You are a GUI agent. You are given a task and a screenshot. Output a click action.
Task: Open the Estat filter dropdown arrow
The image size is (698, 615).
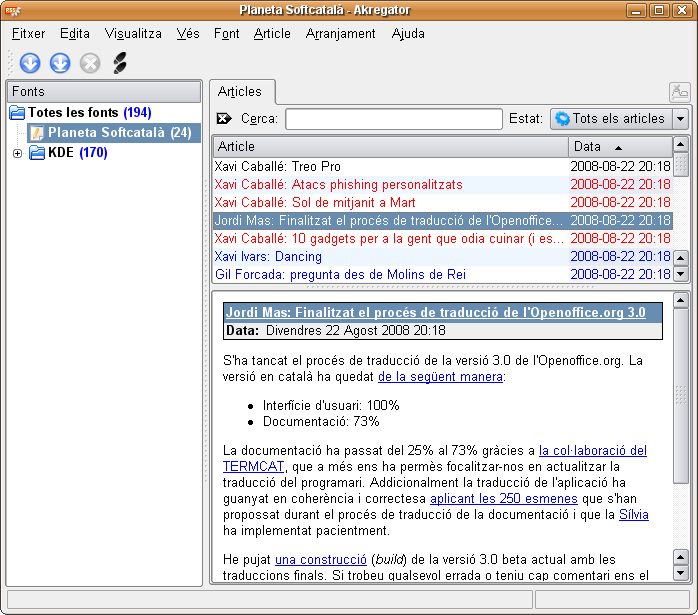[x=680, y=119]
